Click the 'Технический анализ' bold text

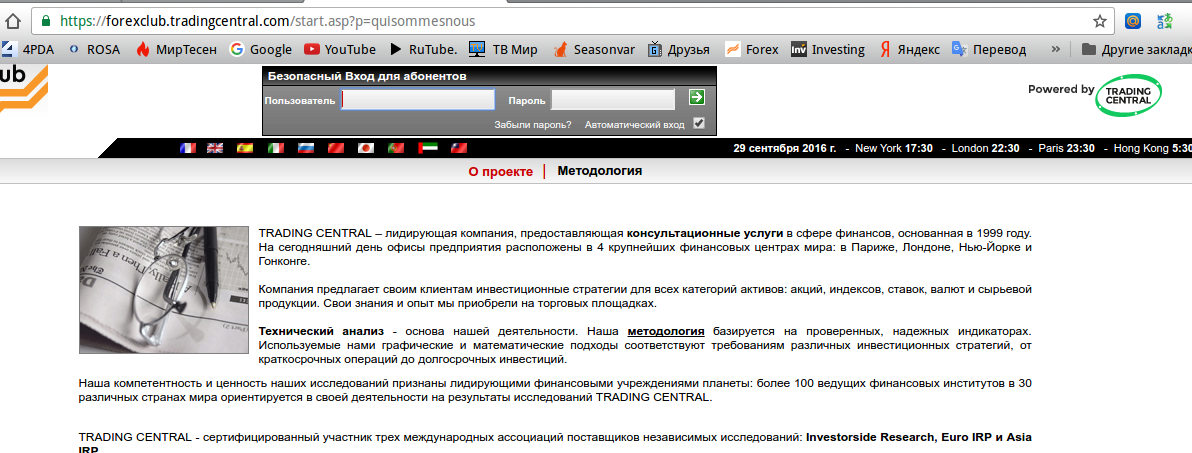[x=321, y=331]
